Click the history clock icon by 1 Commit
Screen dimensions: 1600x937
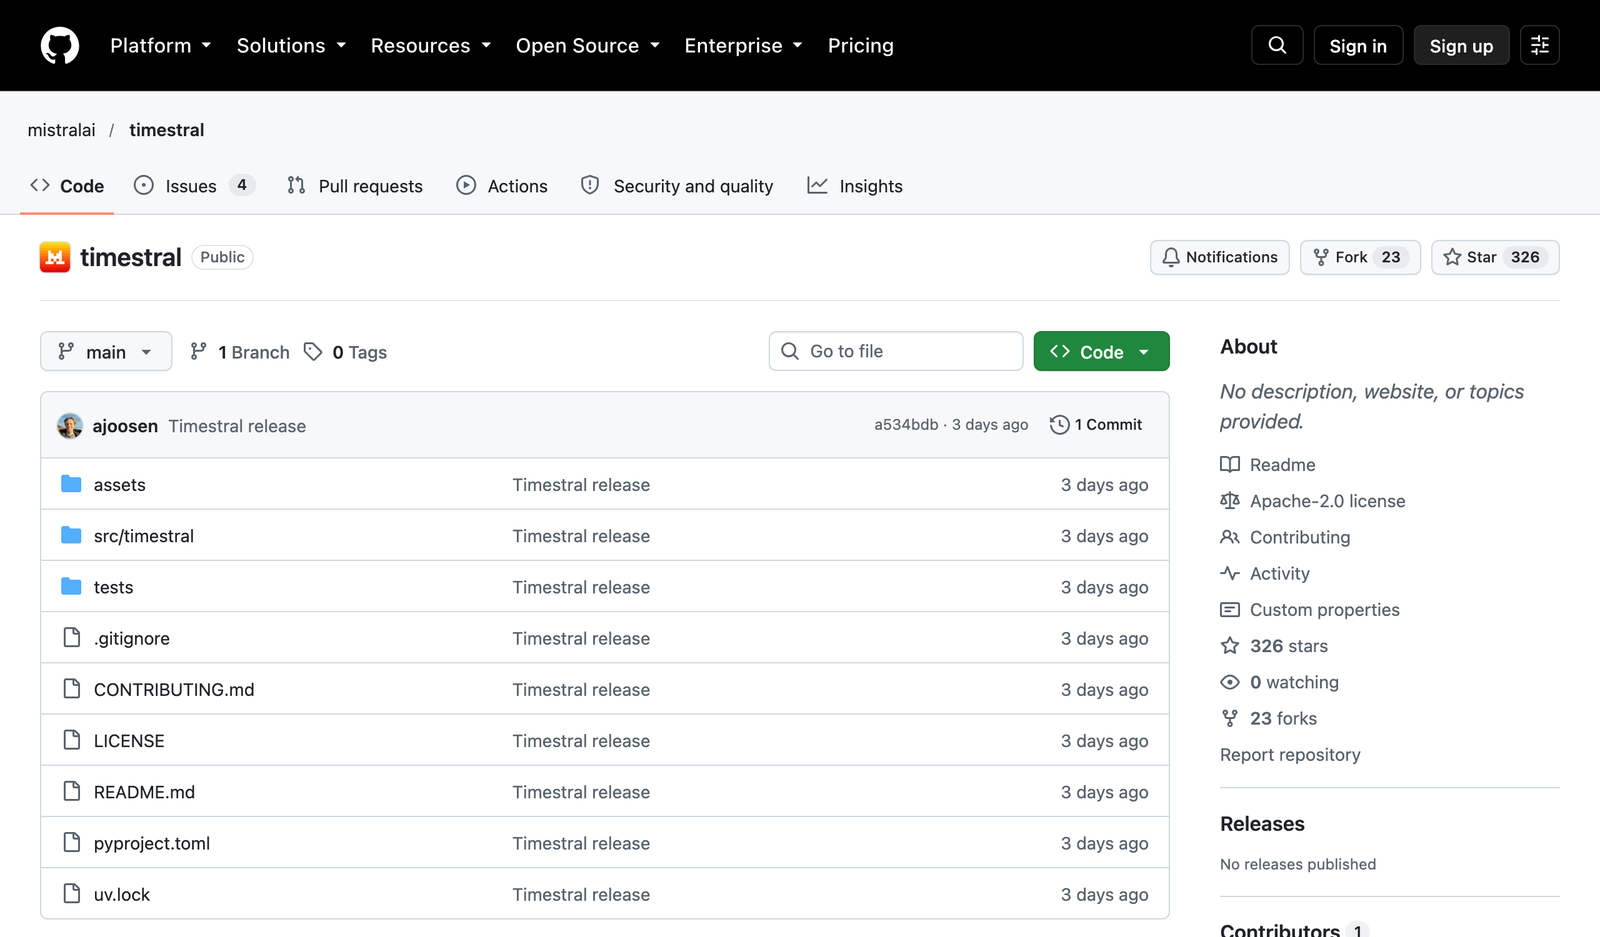pyautogui.click(x=1060, y=425)
